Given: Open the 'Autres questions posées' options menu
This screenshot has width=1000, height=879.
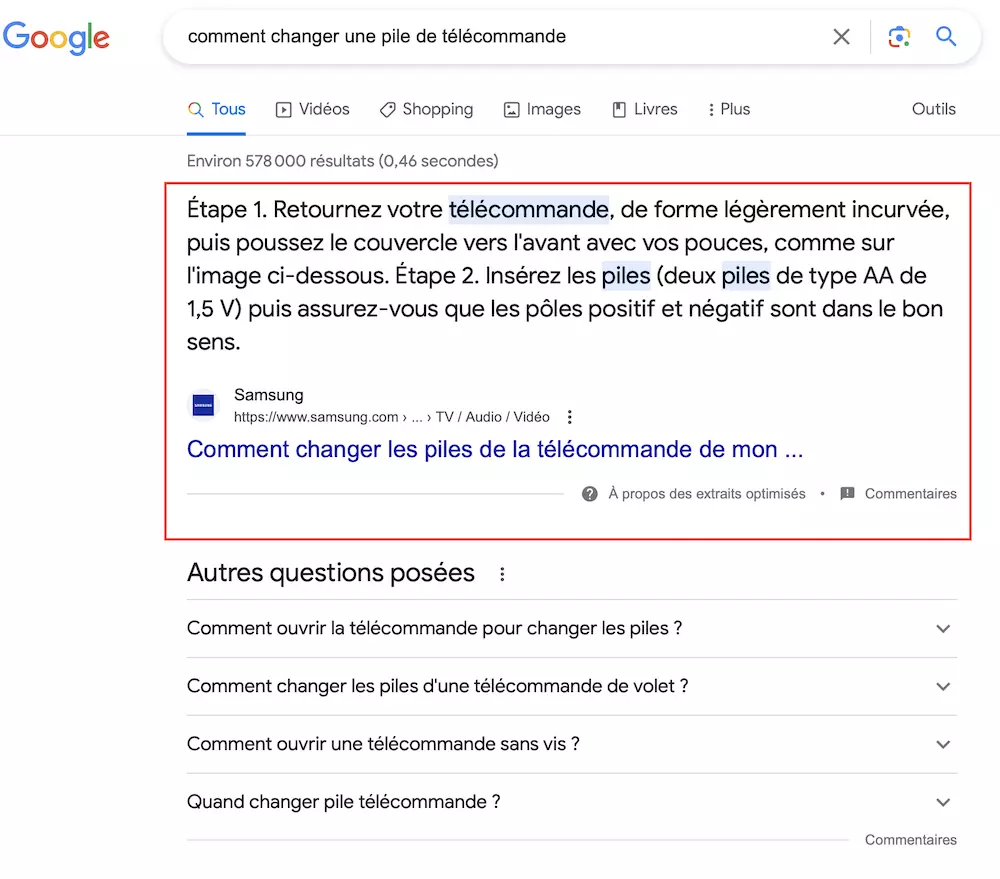Looking at the screenshot, I should [x=501, y=573].
